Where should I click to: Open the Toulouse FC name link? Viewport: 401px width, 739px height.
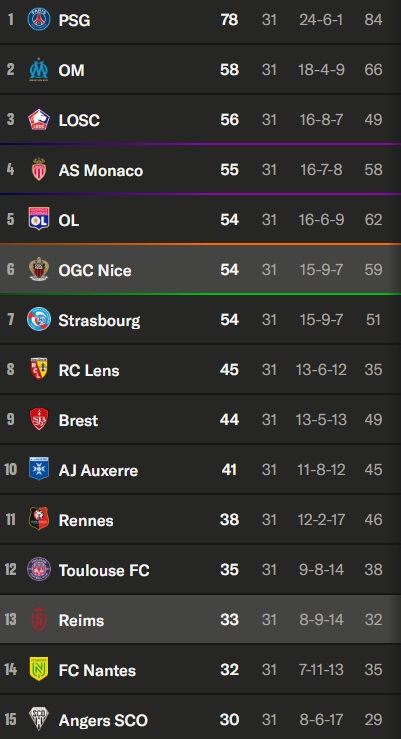point(104,570)
